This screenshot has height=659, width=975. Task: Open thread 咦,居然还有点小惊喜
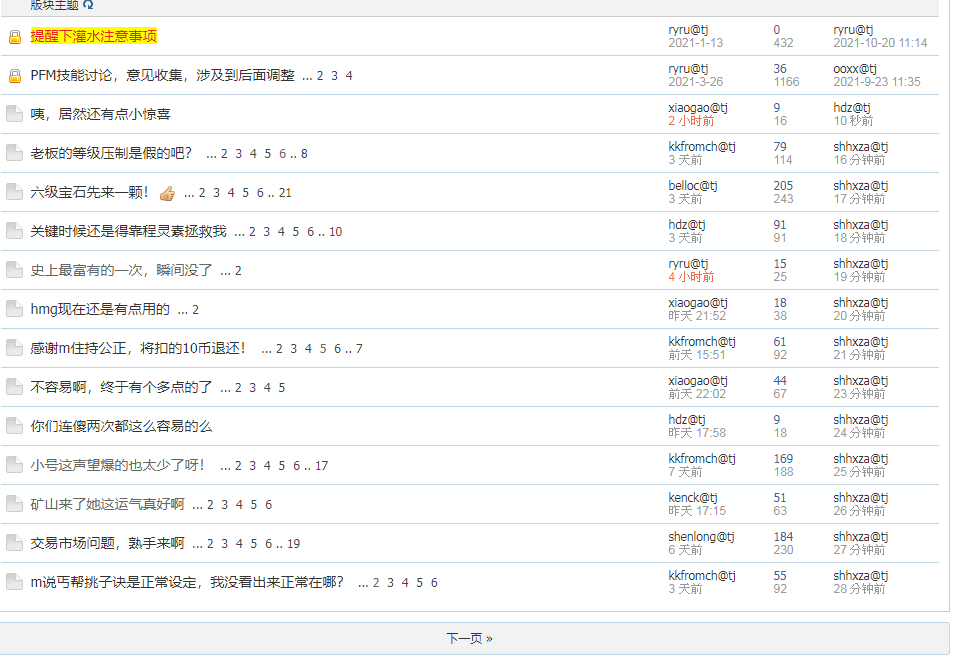pyautogui.click(x=100, y=114)
